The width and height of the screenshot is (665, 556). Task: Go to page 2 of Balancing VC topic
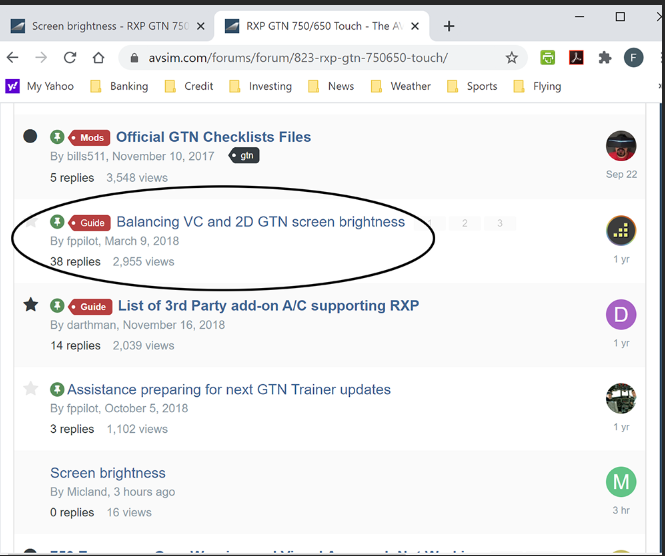pyautogui.click(x=465, y=223)
